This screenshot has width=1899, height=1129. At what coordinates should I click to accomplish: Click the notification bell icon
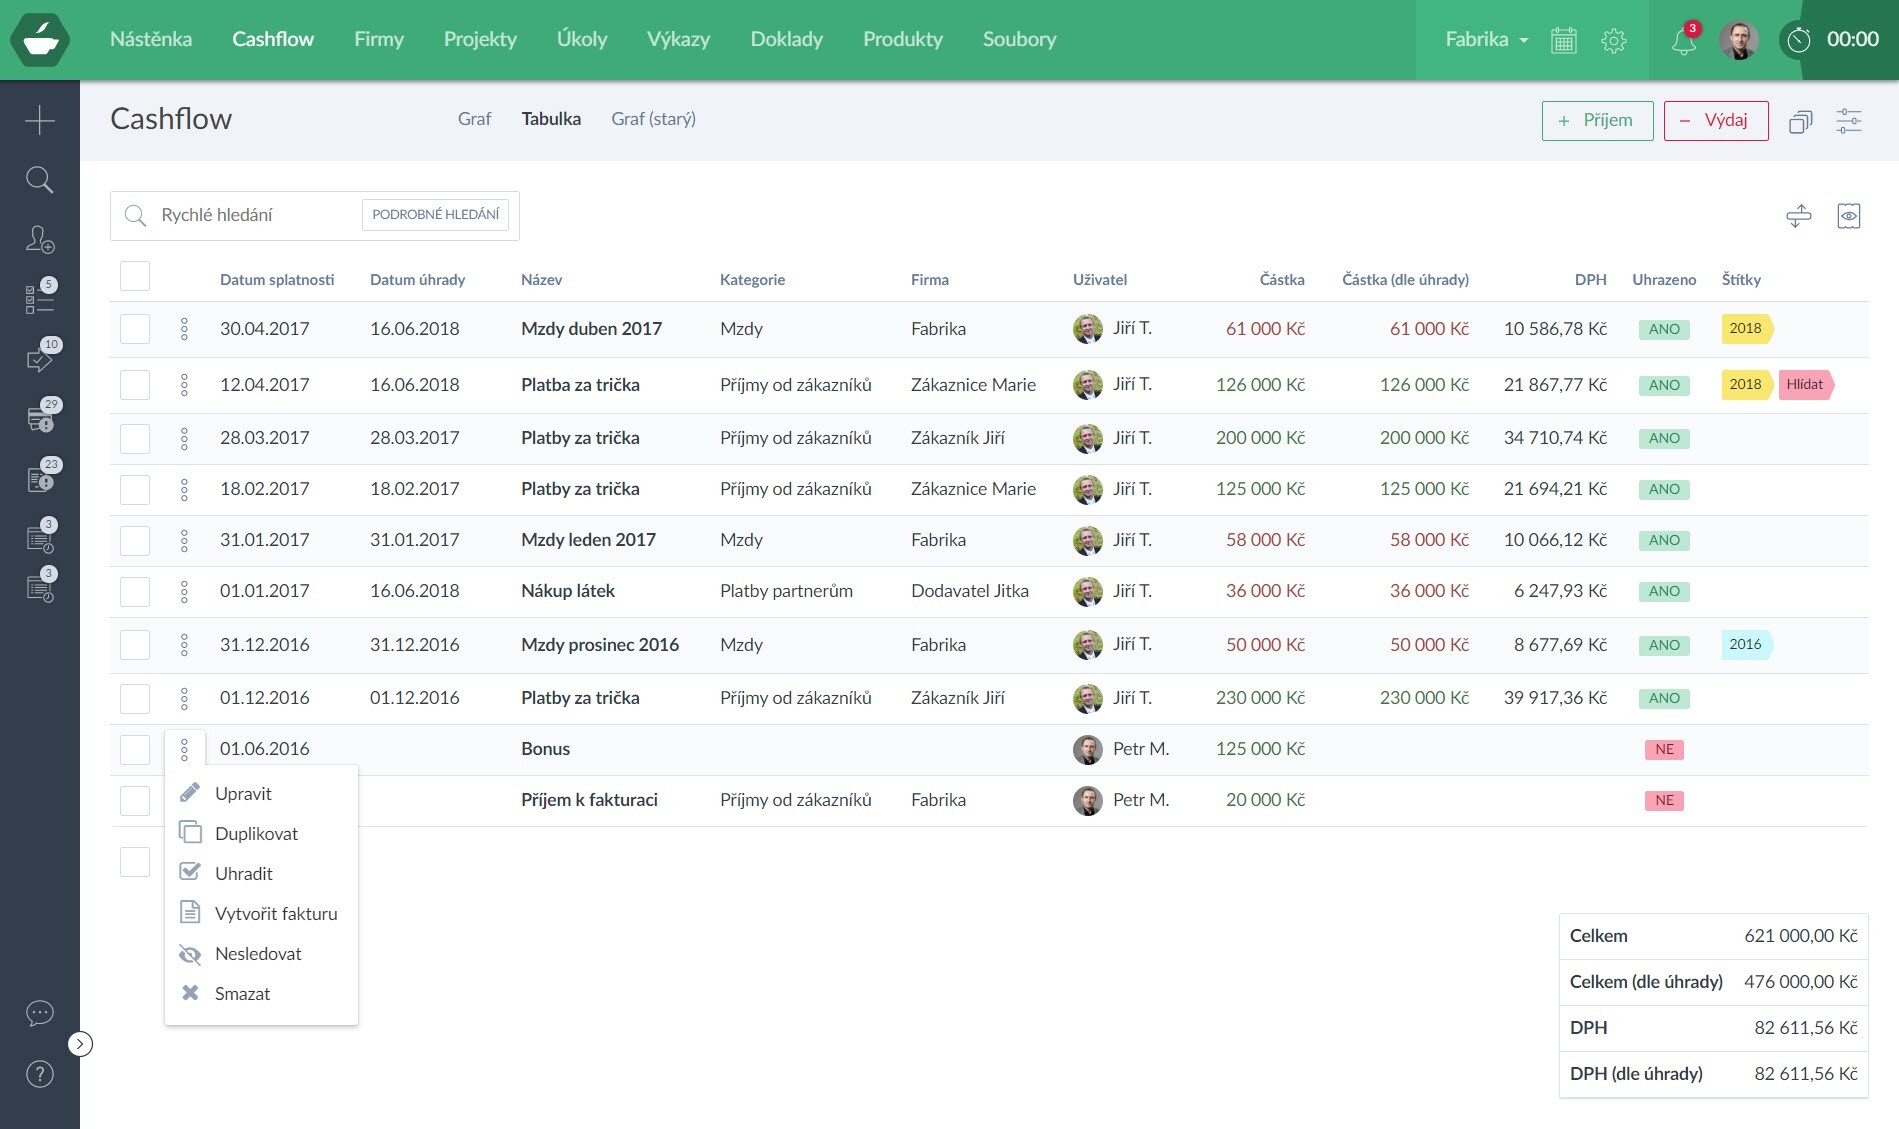(x=1684, y=40)
